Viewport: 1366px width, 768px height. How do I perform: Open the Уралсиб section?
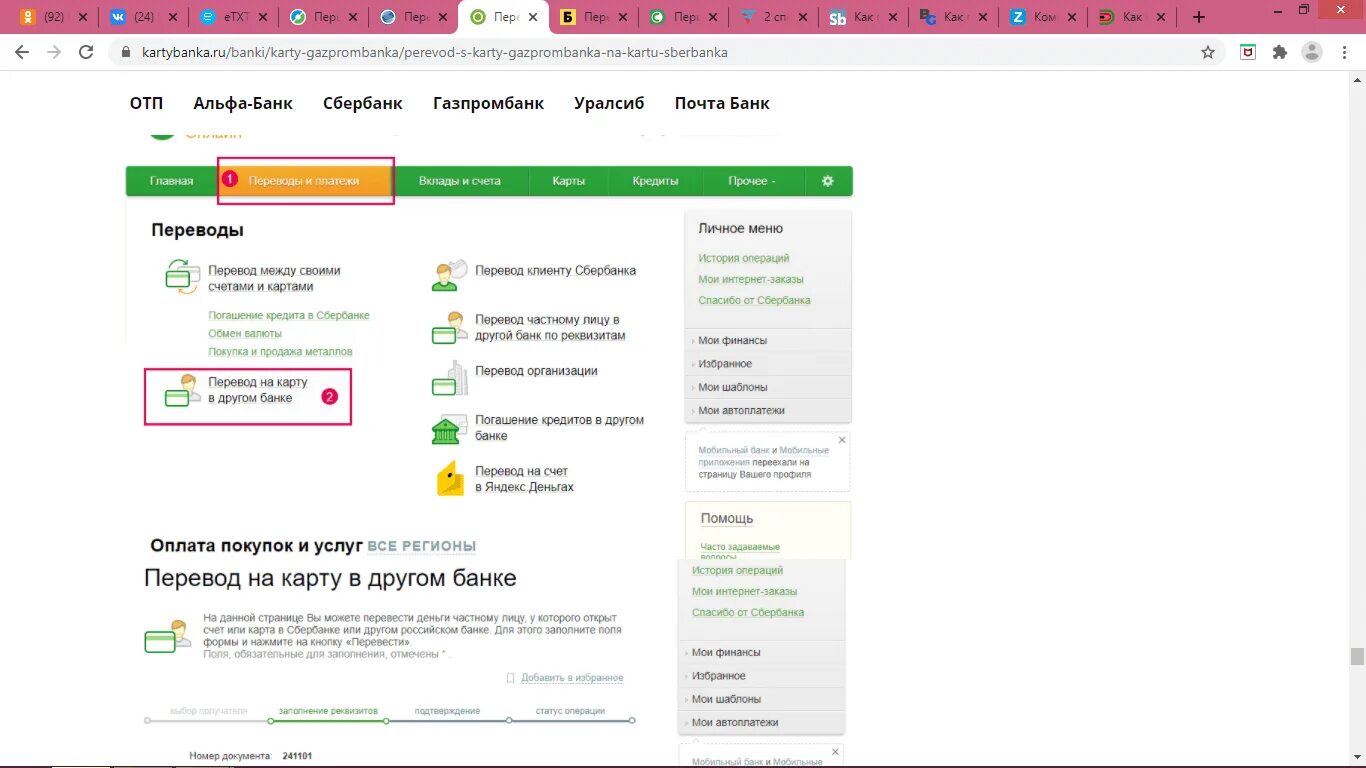pyautogui.click(x=609, y=103)
